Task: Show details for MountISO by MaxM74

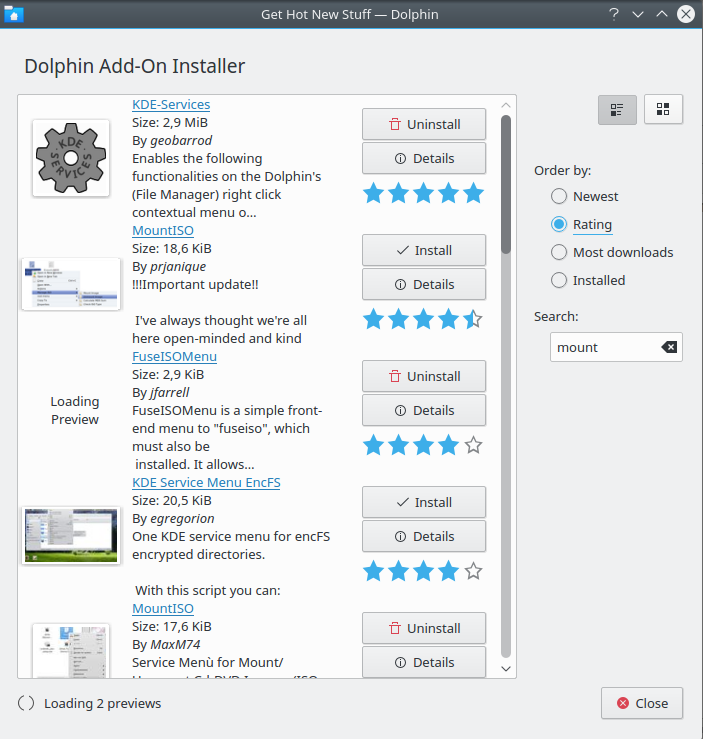Action: tap(424, 662)
